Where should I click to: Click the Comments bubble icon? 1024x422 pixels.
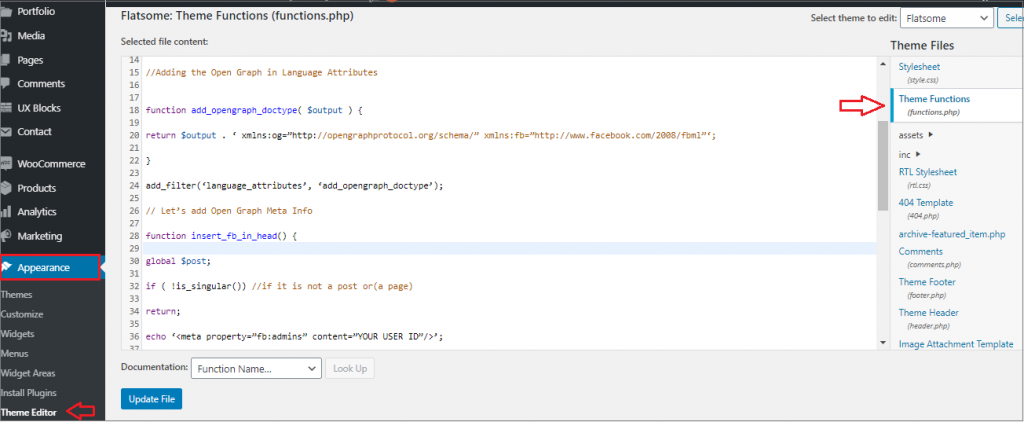coord(5,84)
